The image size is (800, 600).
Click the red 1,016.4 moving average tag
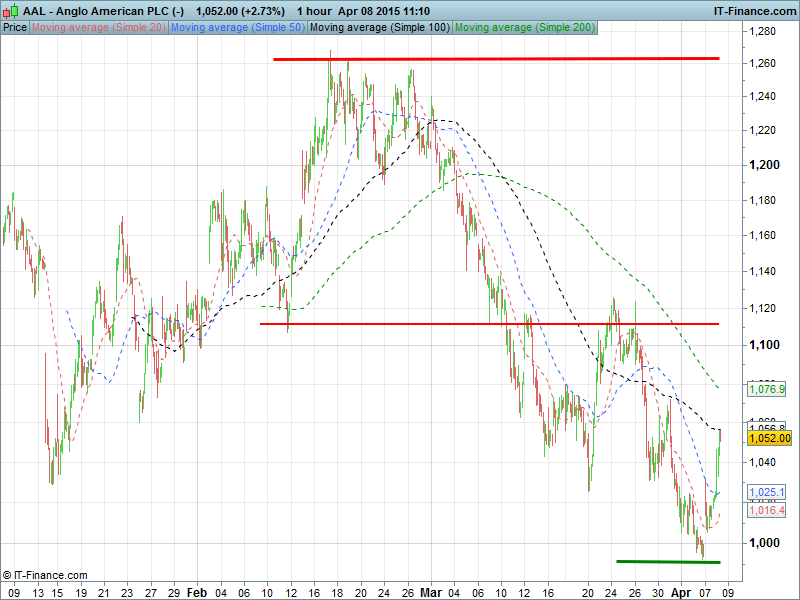[767, 510]
